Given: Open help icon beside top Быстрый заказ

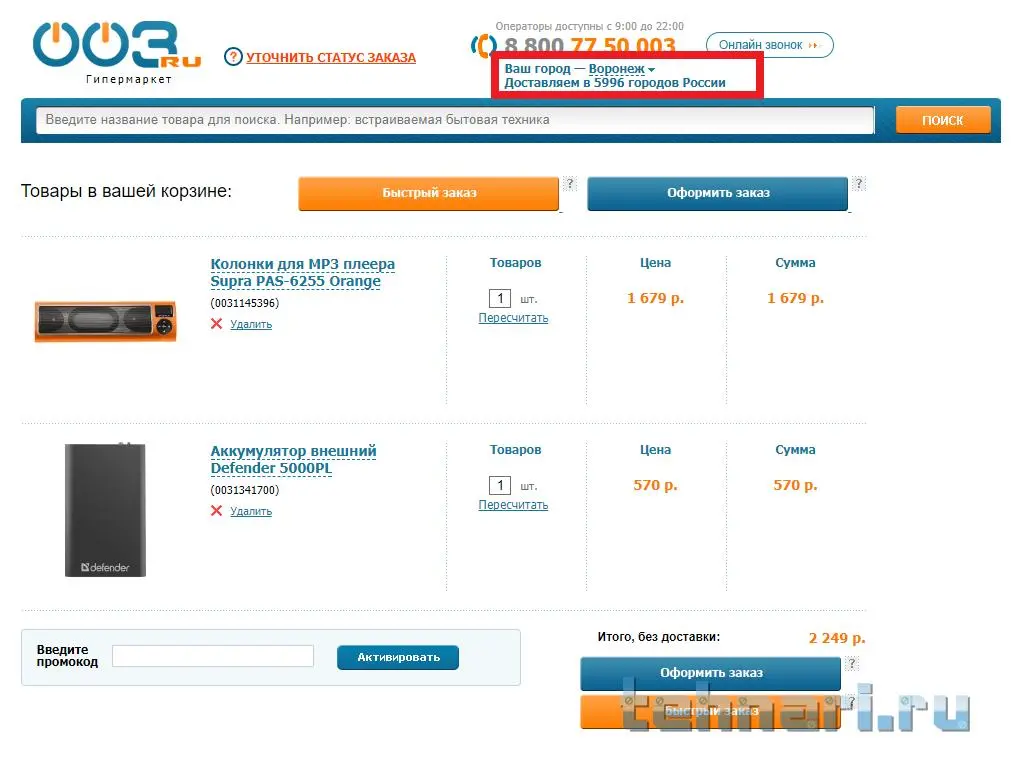Looking at the screenshot, I should pos(570,184).
